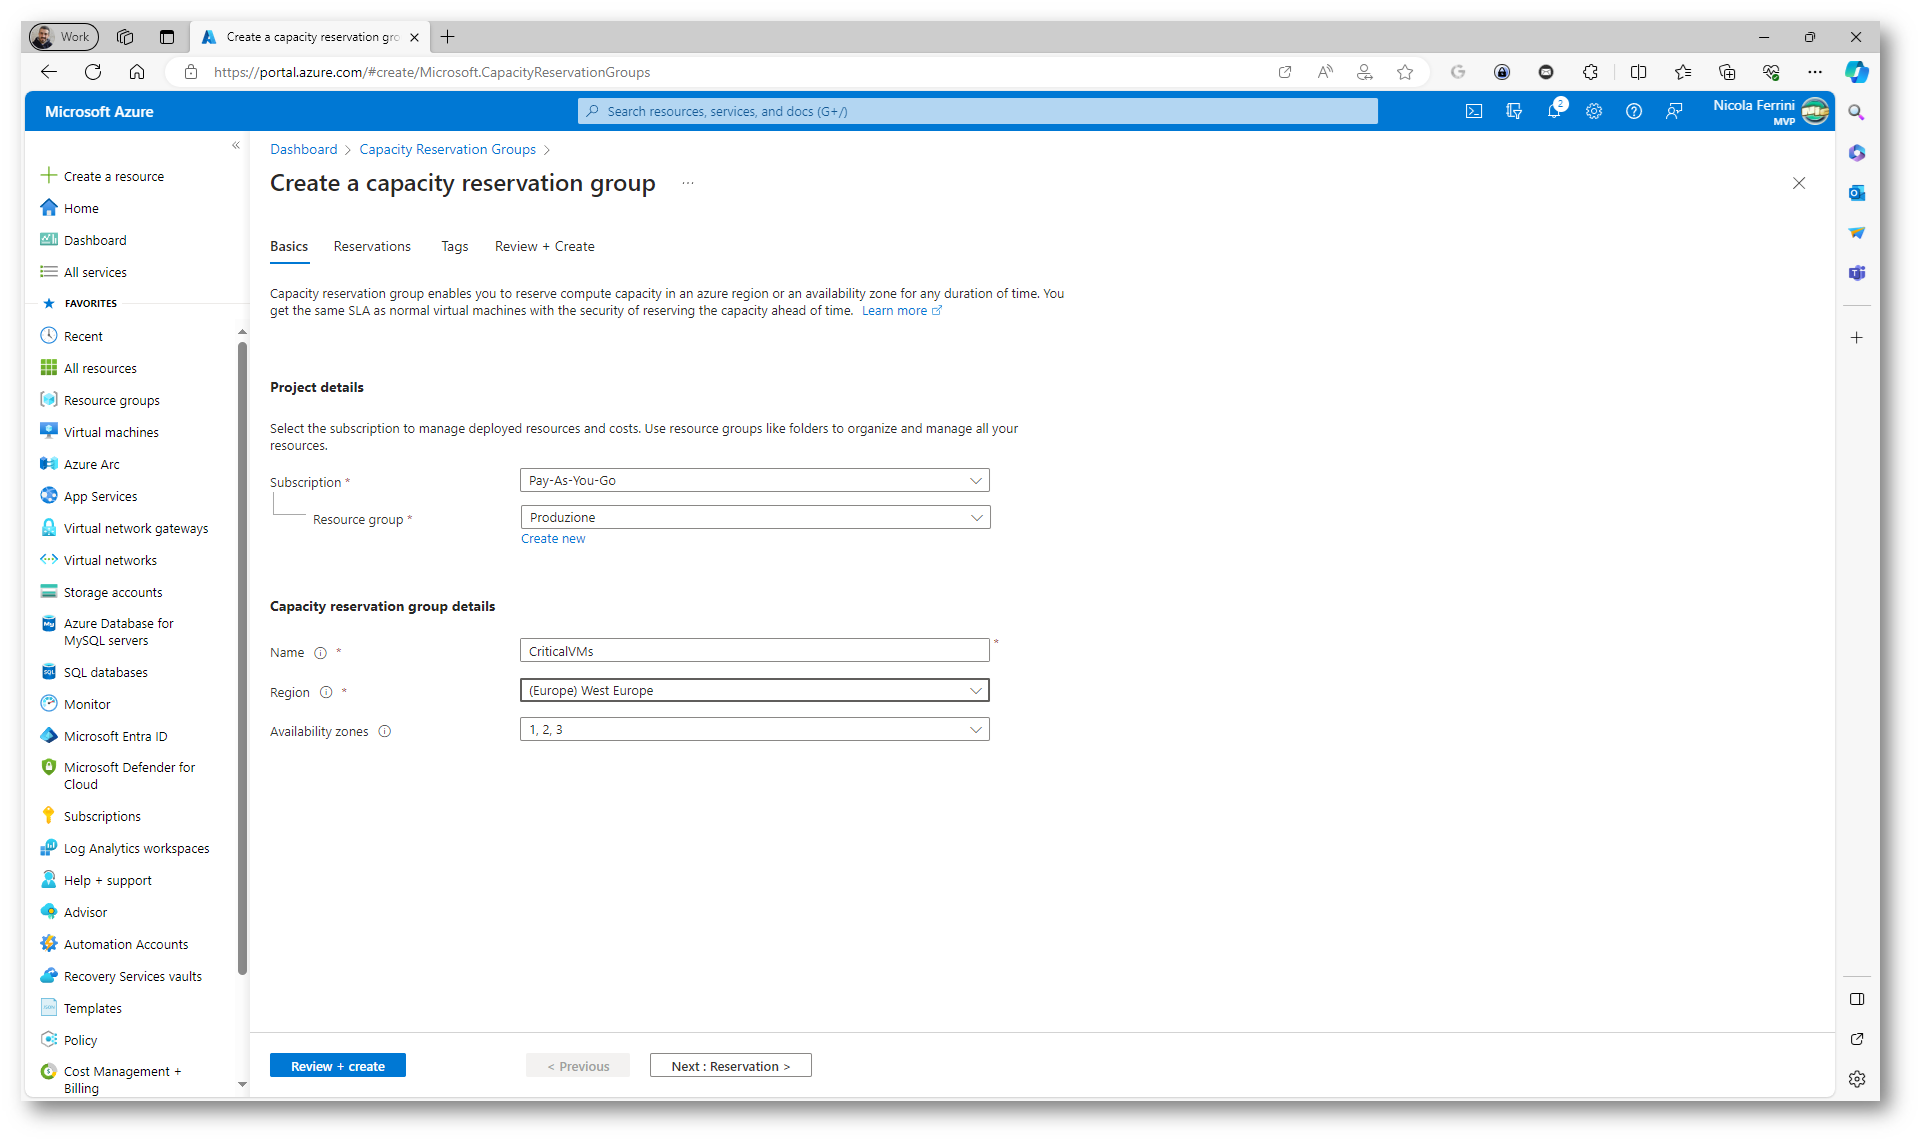Click the Previous button
The width and height of the screenshot is (1922, 1143).
point(578,1066)
